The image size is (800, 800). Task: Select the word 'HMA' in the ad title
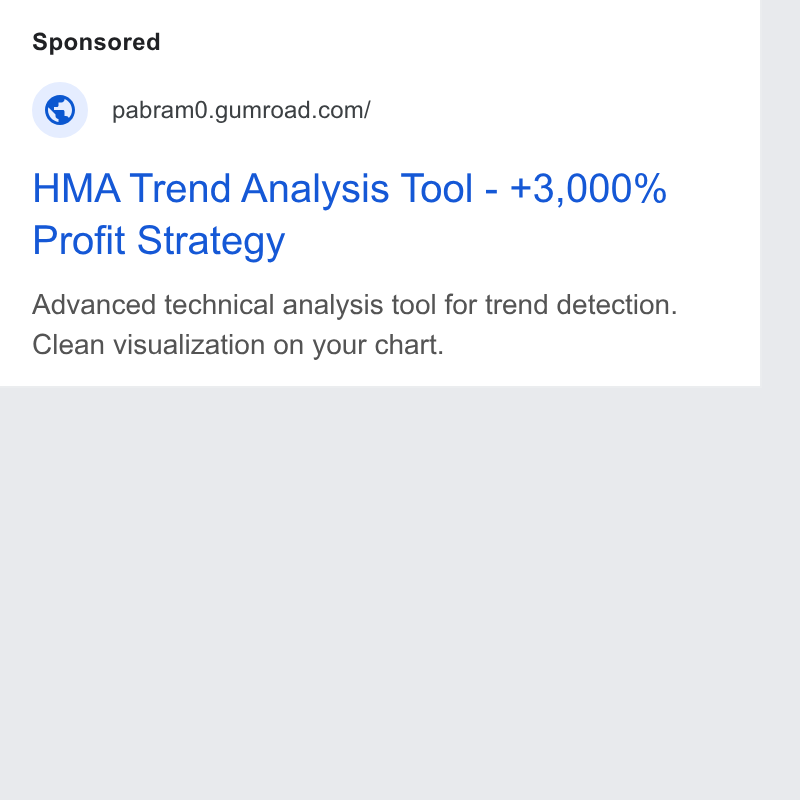coord(77,189)
